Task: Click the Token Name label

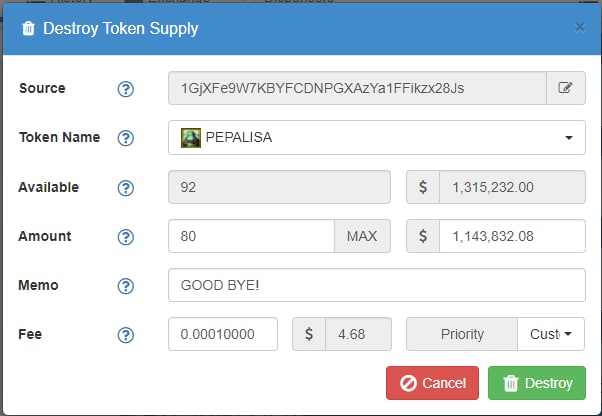Action: tap(60, 137)
